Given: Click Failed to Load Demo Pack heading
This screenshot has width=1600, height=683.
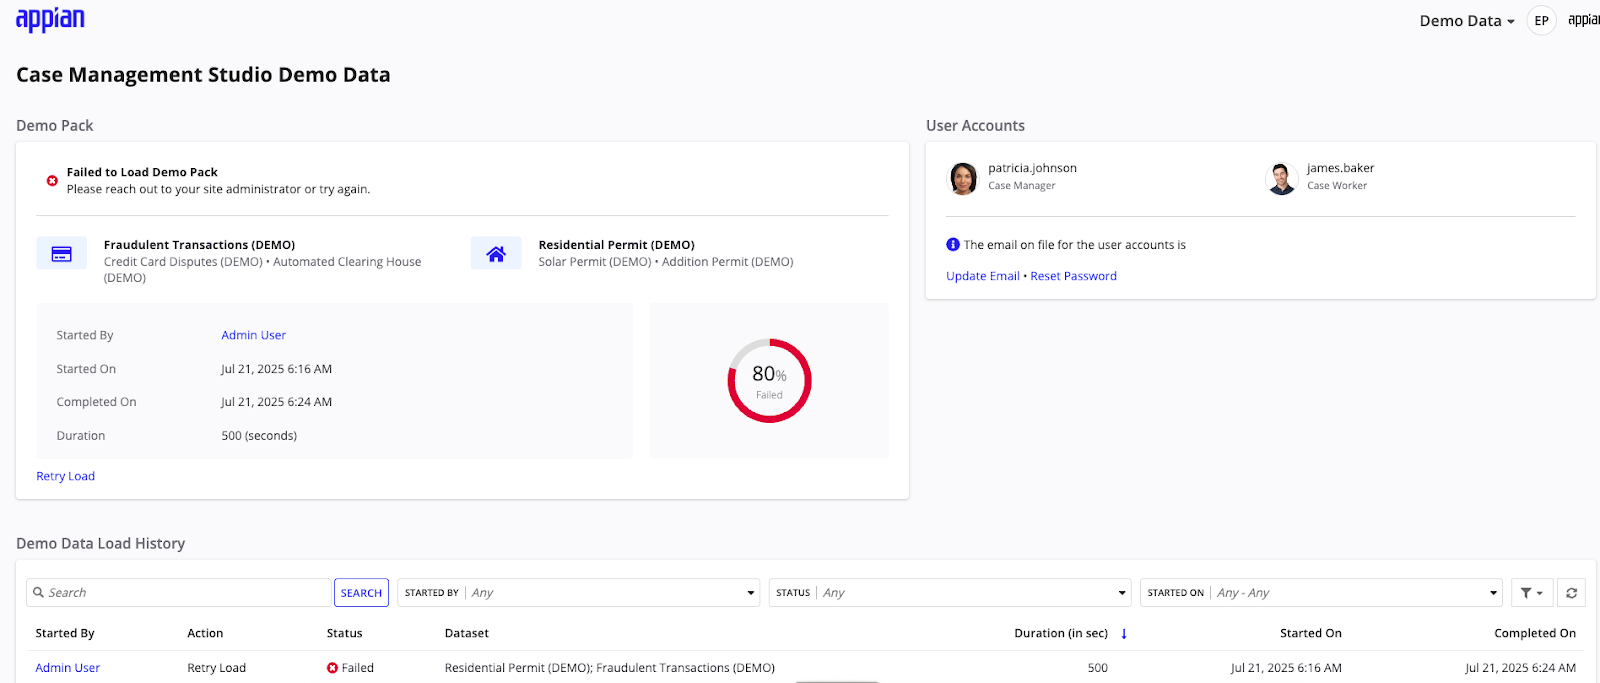Looking at the screenshot, I should click(x=142, y=172).
